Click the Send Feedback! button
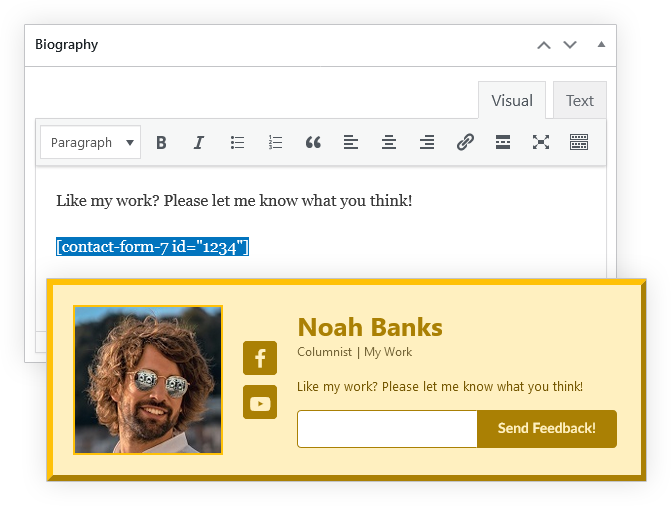 tap(547, 429)
